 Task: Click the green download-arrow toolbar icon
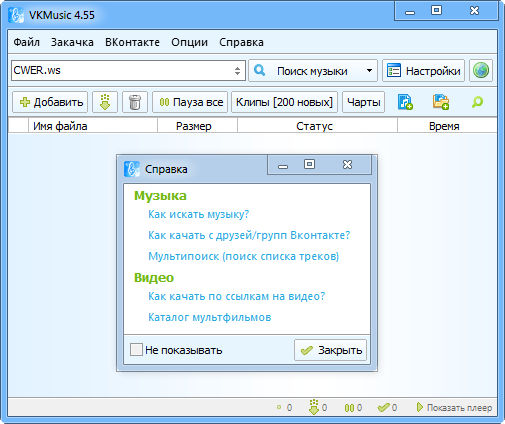[105, 102]
